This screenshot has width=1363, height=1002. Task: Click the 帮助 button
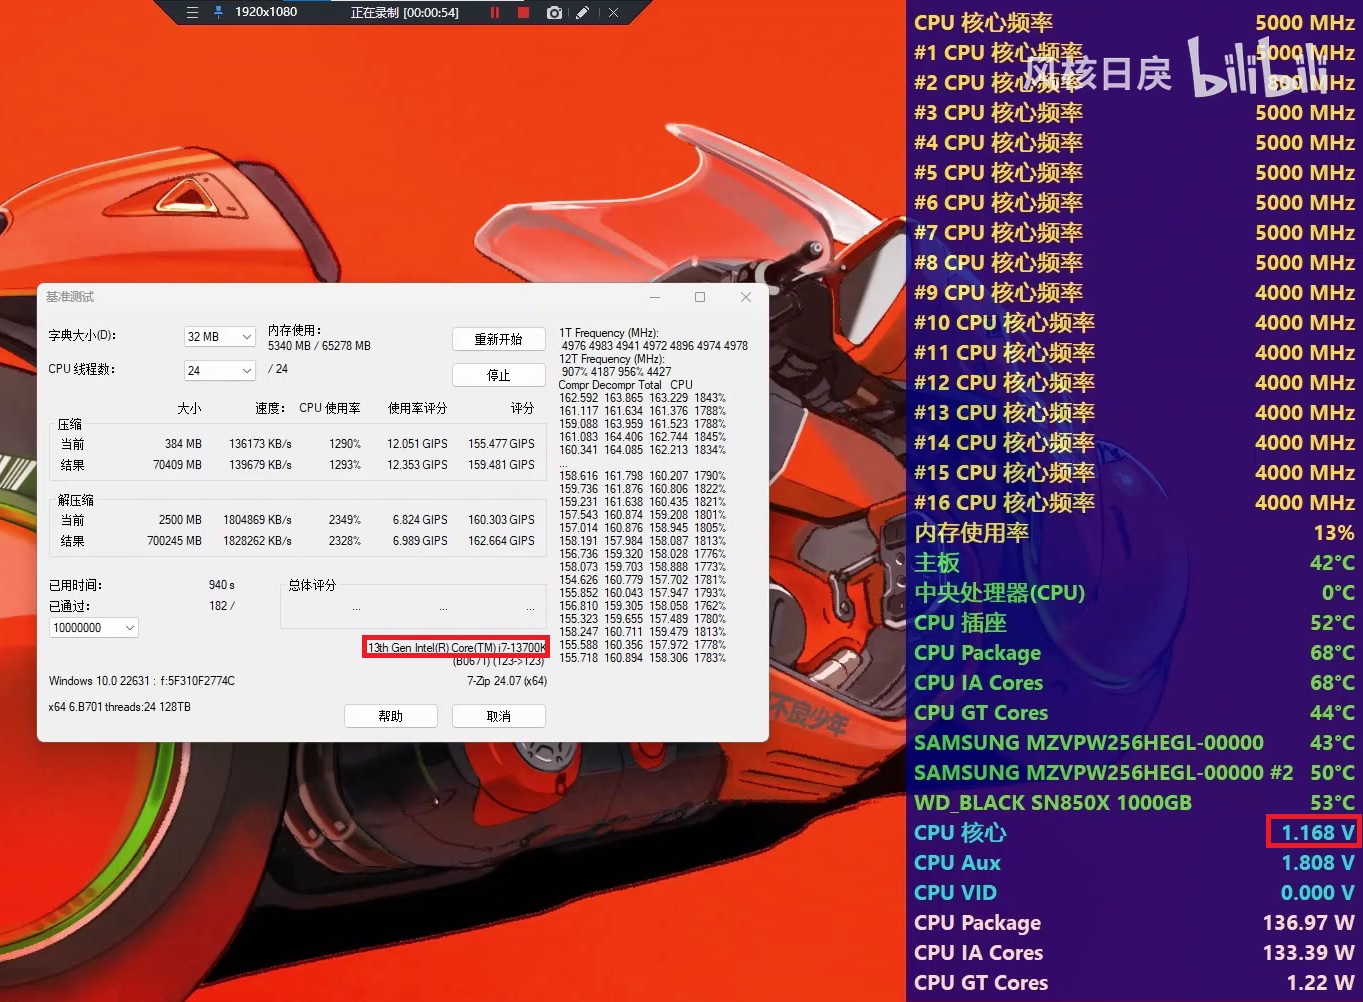390,716
